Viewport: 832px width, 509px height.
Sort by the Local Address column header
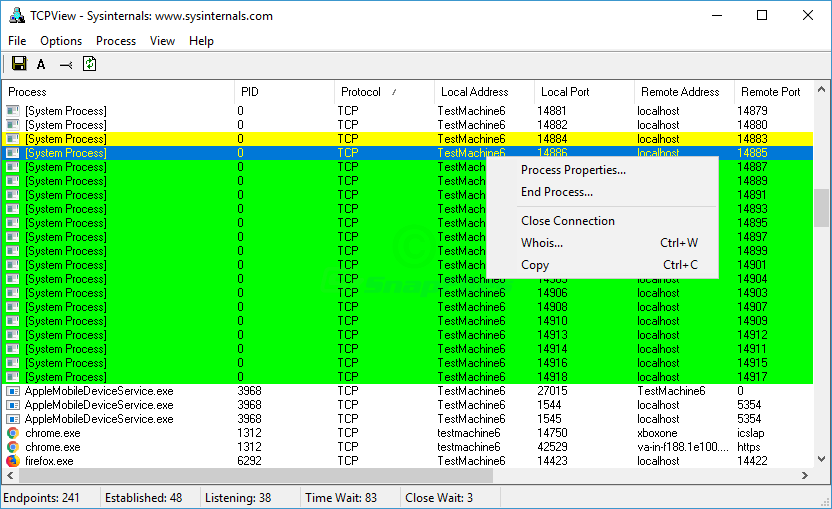click(484, 92)
